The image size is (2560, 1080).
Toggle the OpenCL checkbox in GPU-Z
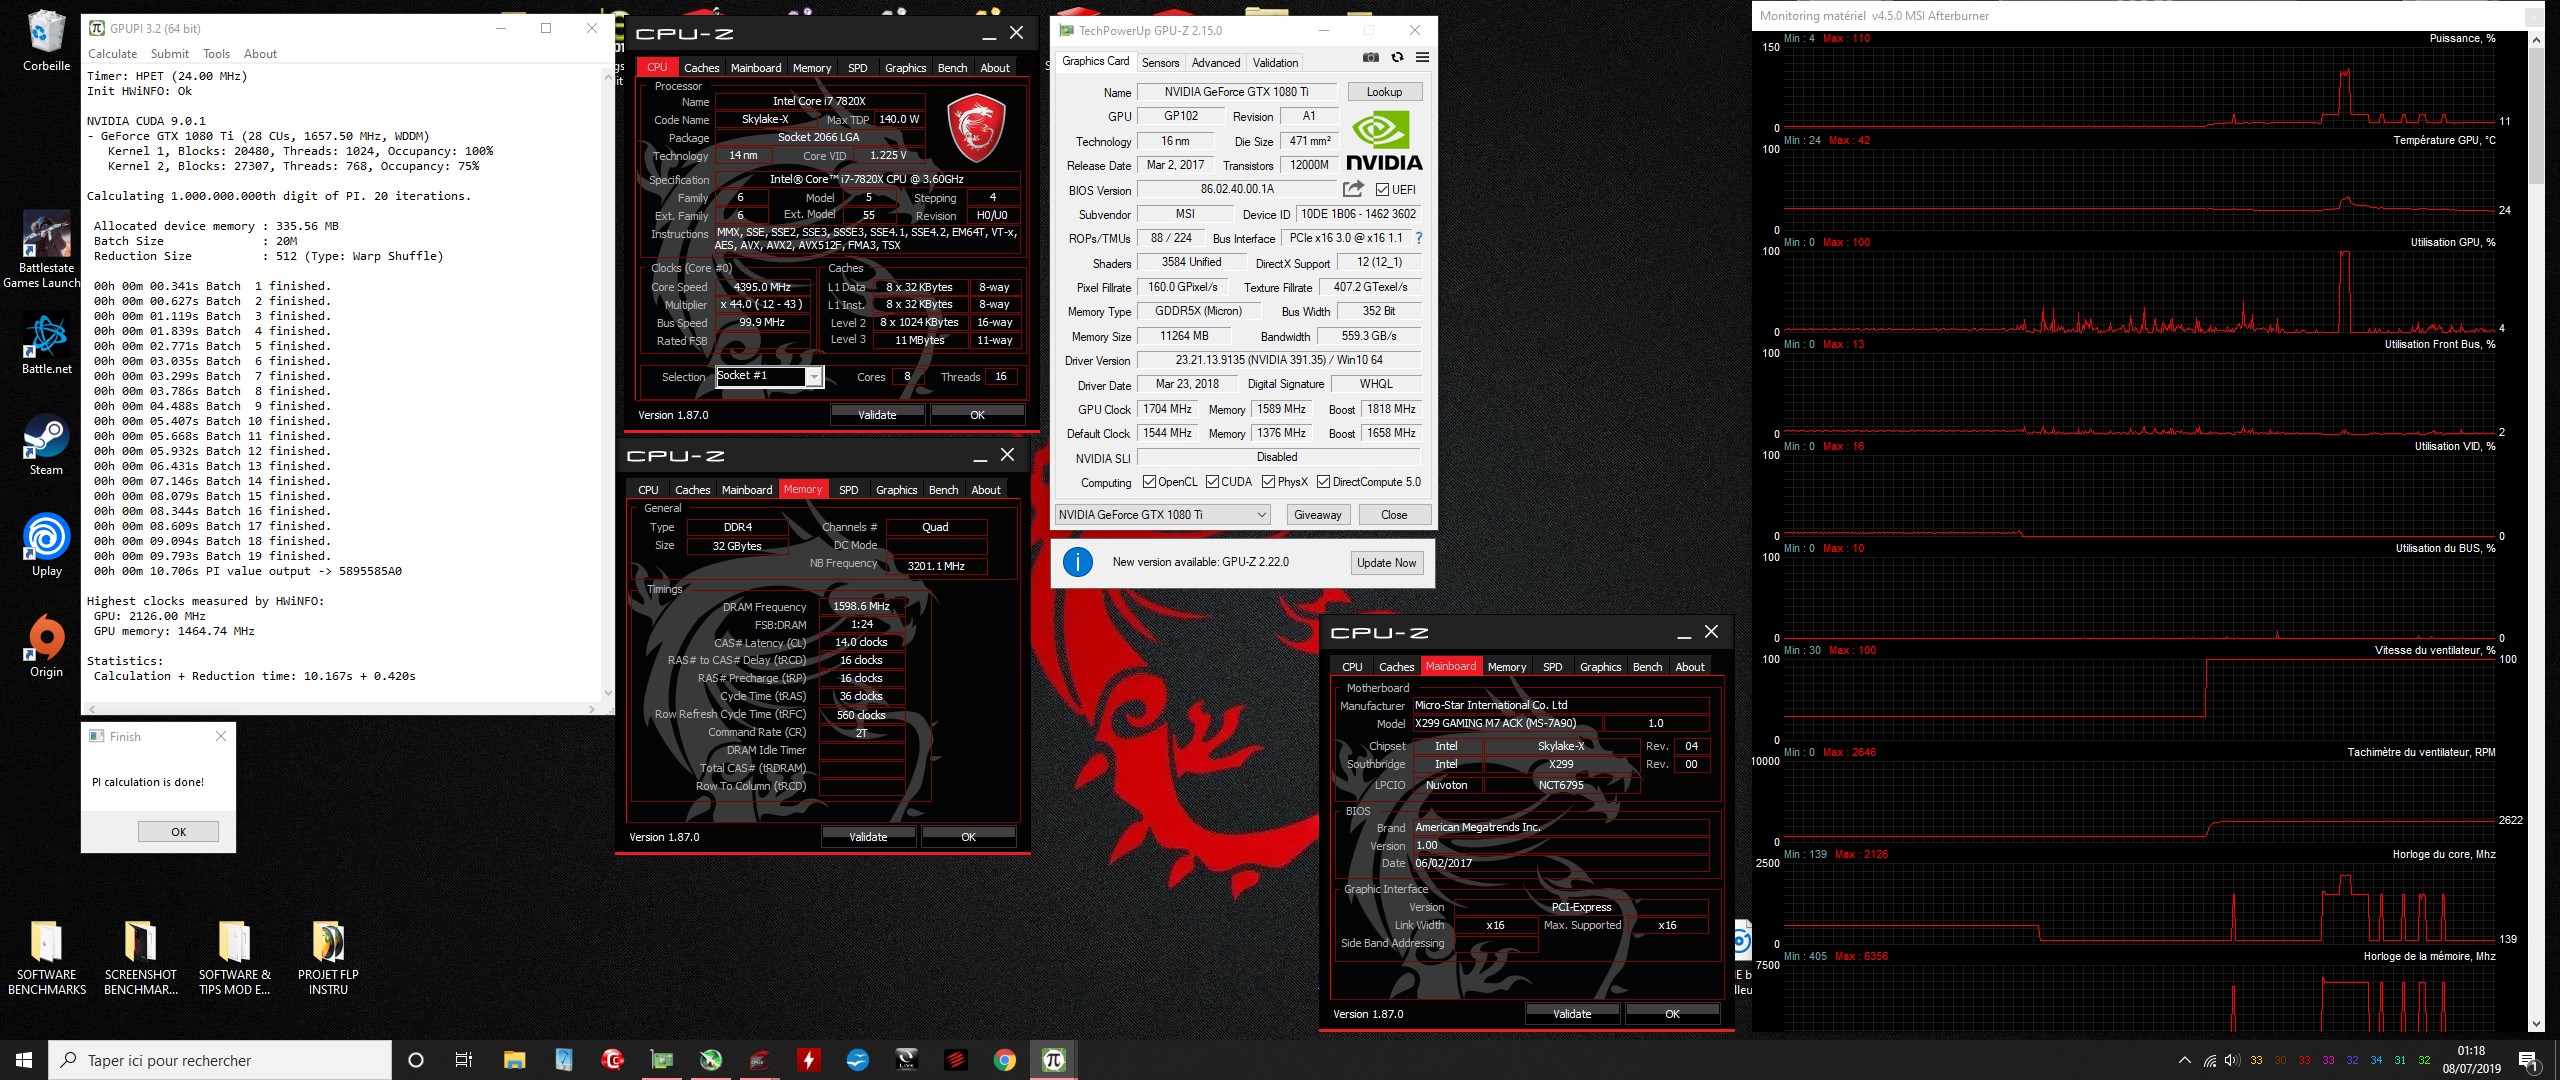click(1149, 482)
